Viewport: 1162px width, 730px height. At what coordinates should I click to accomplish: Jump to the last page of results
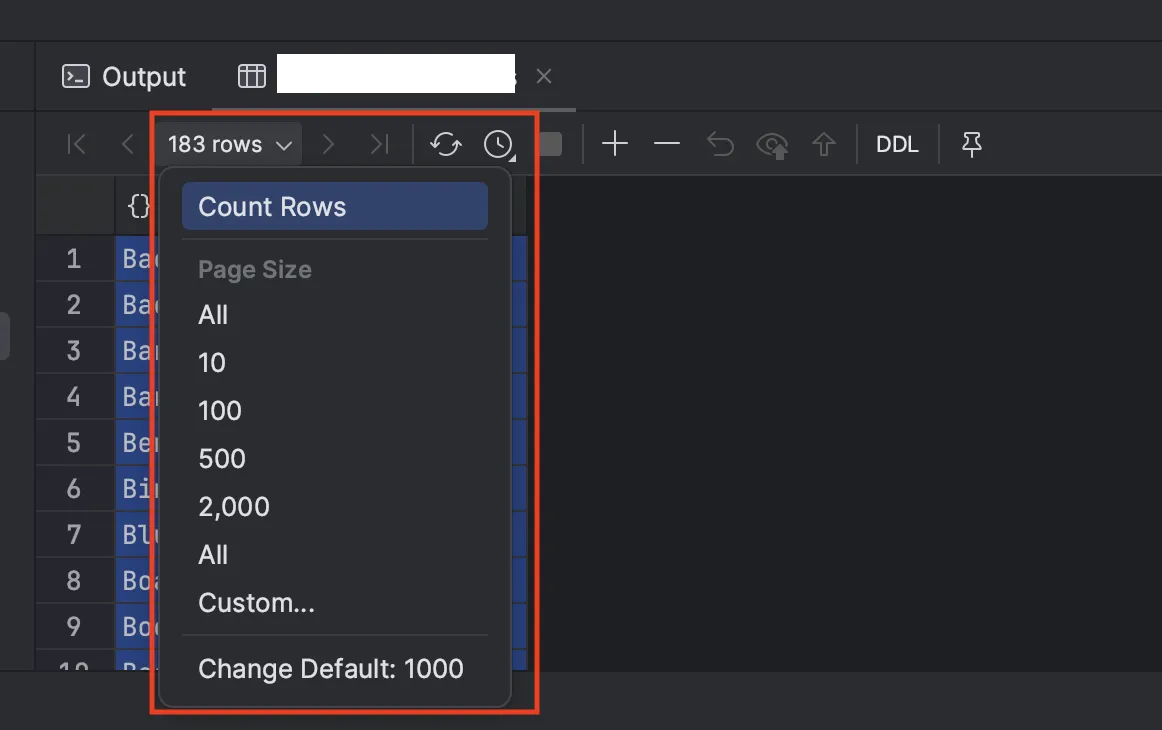pyautogui.click(x=379, y=145)
